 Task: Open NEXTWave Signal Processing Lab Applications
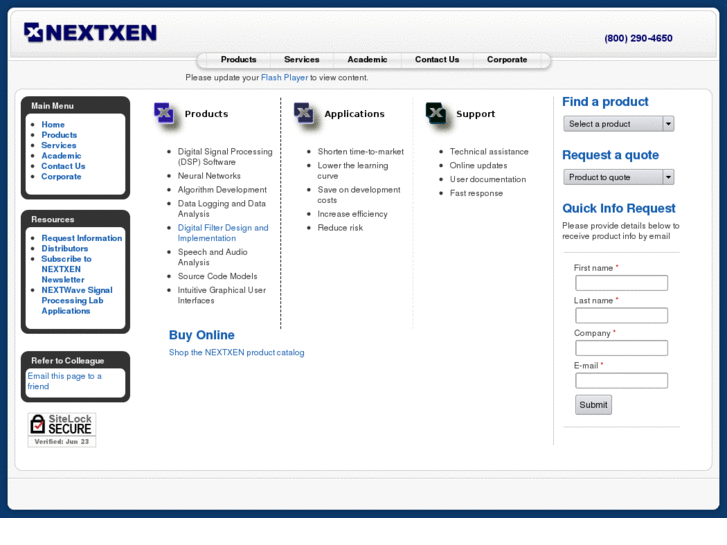pos(77,300)
